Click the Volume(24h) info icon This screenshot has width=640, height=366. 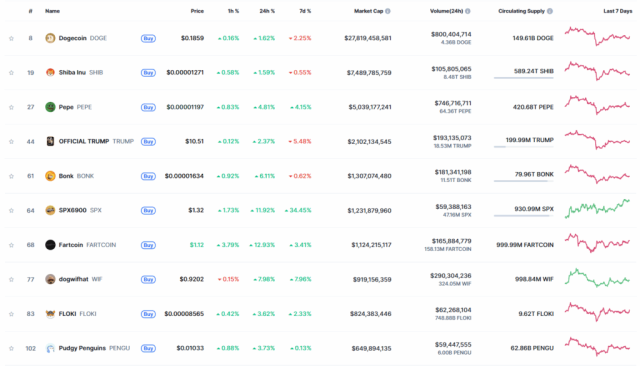click(468, 11)
